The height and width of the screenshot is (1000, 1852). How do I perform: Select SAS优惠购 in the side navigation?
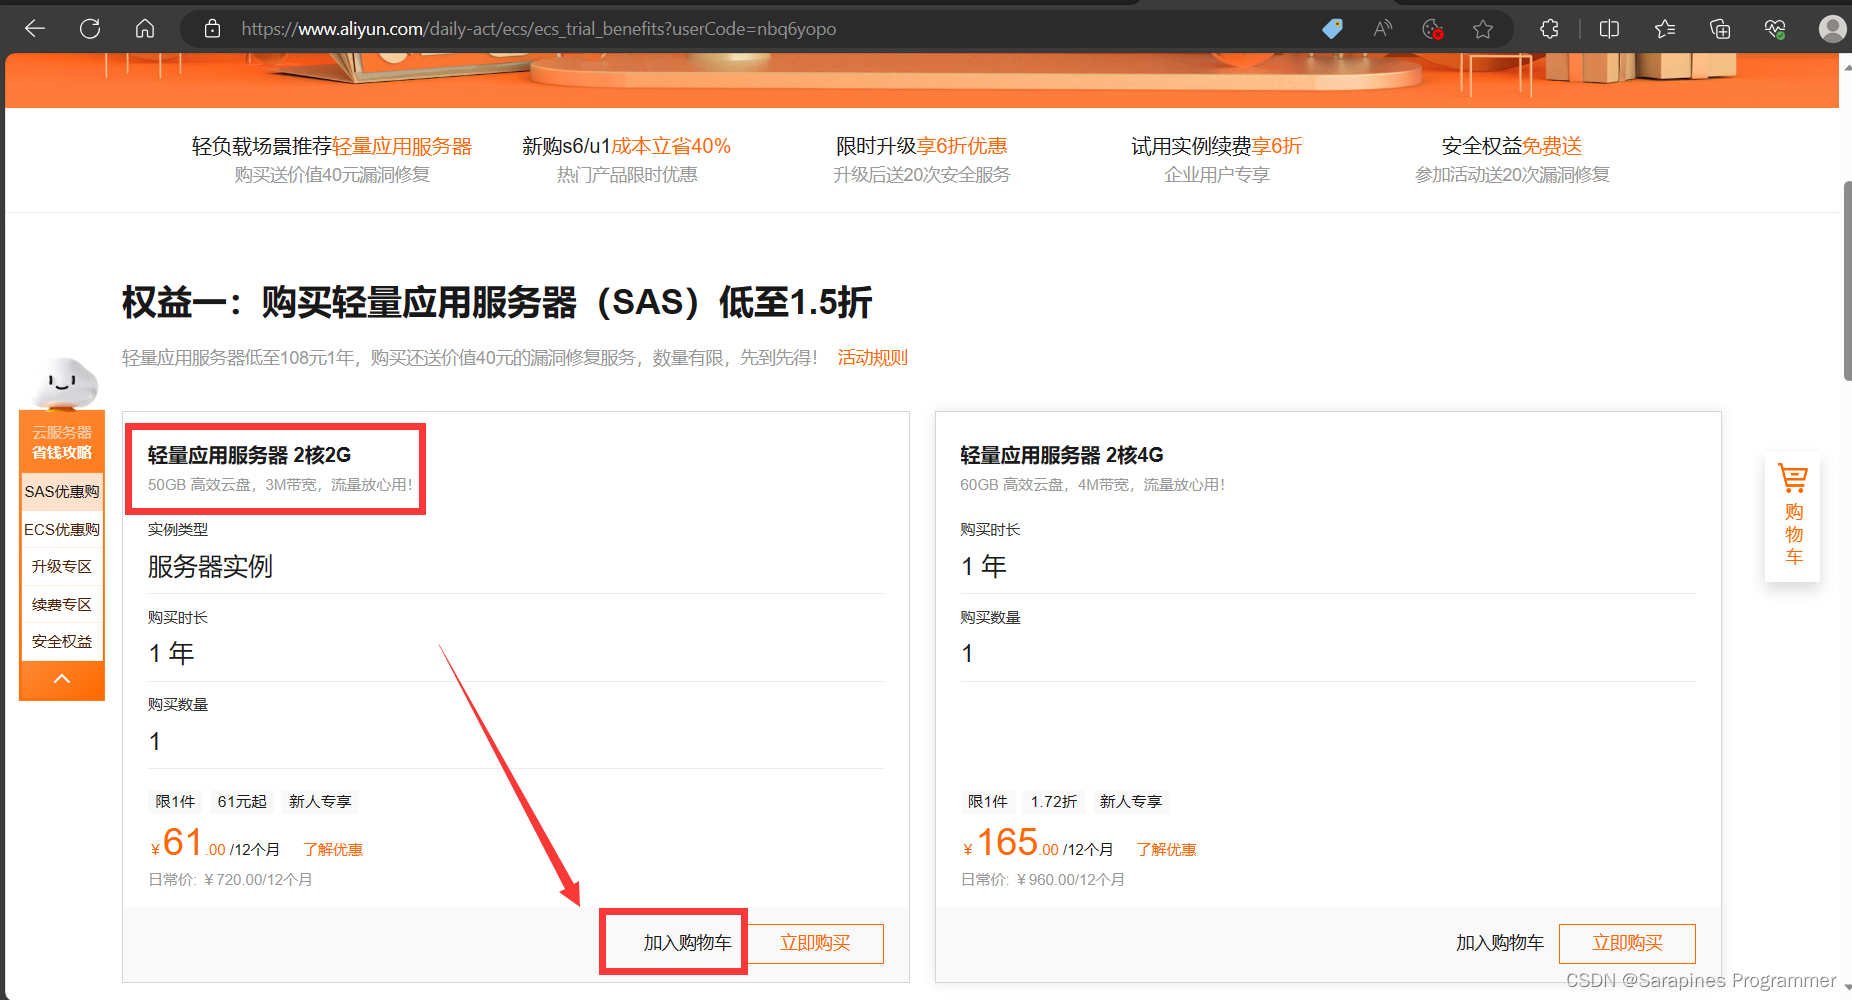point(62,492)
